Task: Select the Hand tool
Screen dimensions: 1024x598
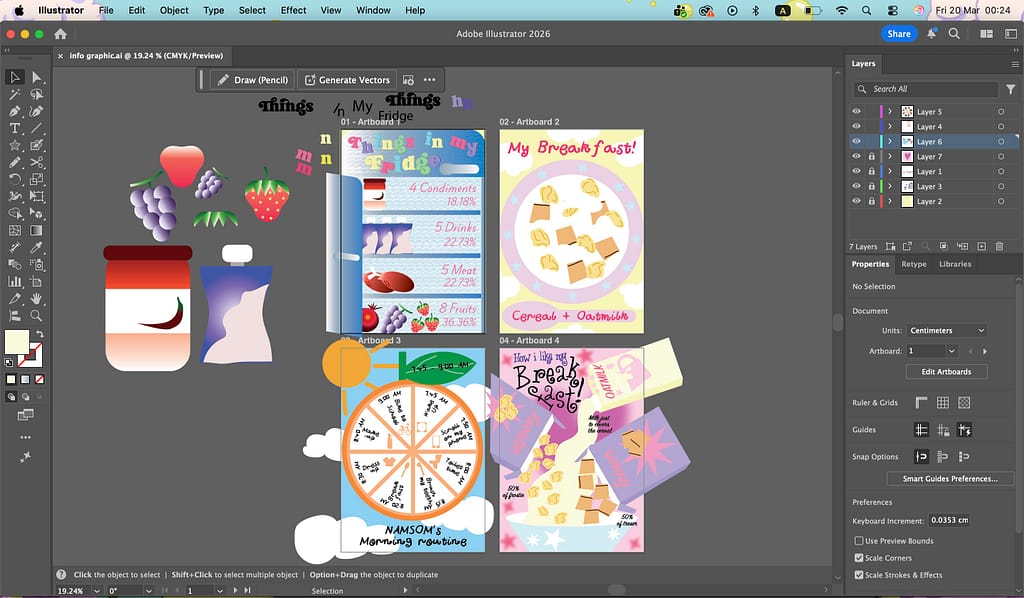Action: [x=36, y=298]
